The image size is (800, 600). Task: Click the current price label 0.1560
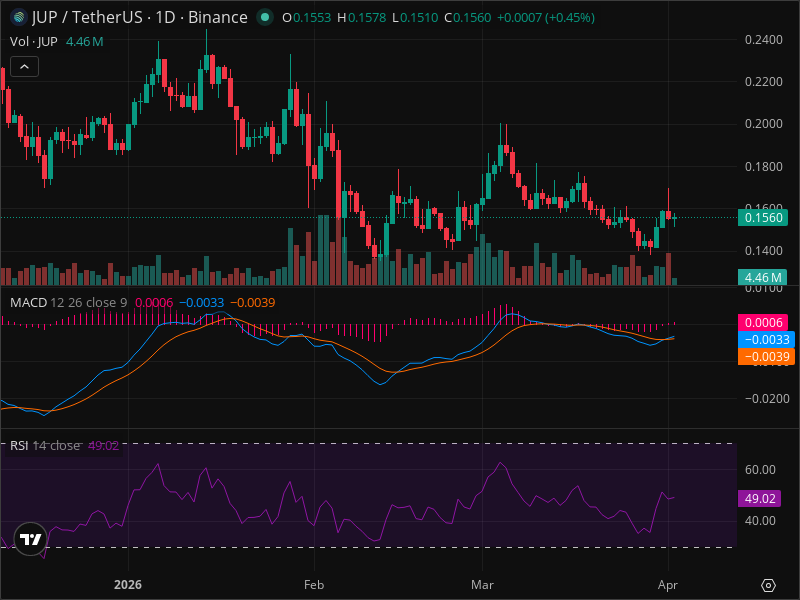[x=763, y=218]
